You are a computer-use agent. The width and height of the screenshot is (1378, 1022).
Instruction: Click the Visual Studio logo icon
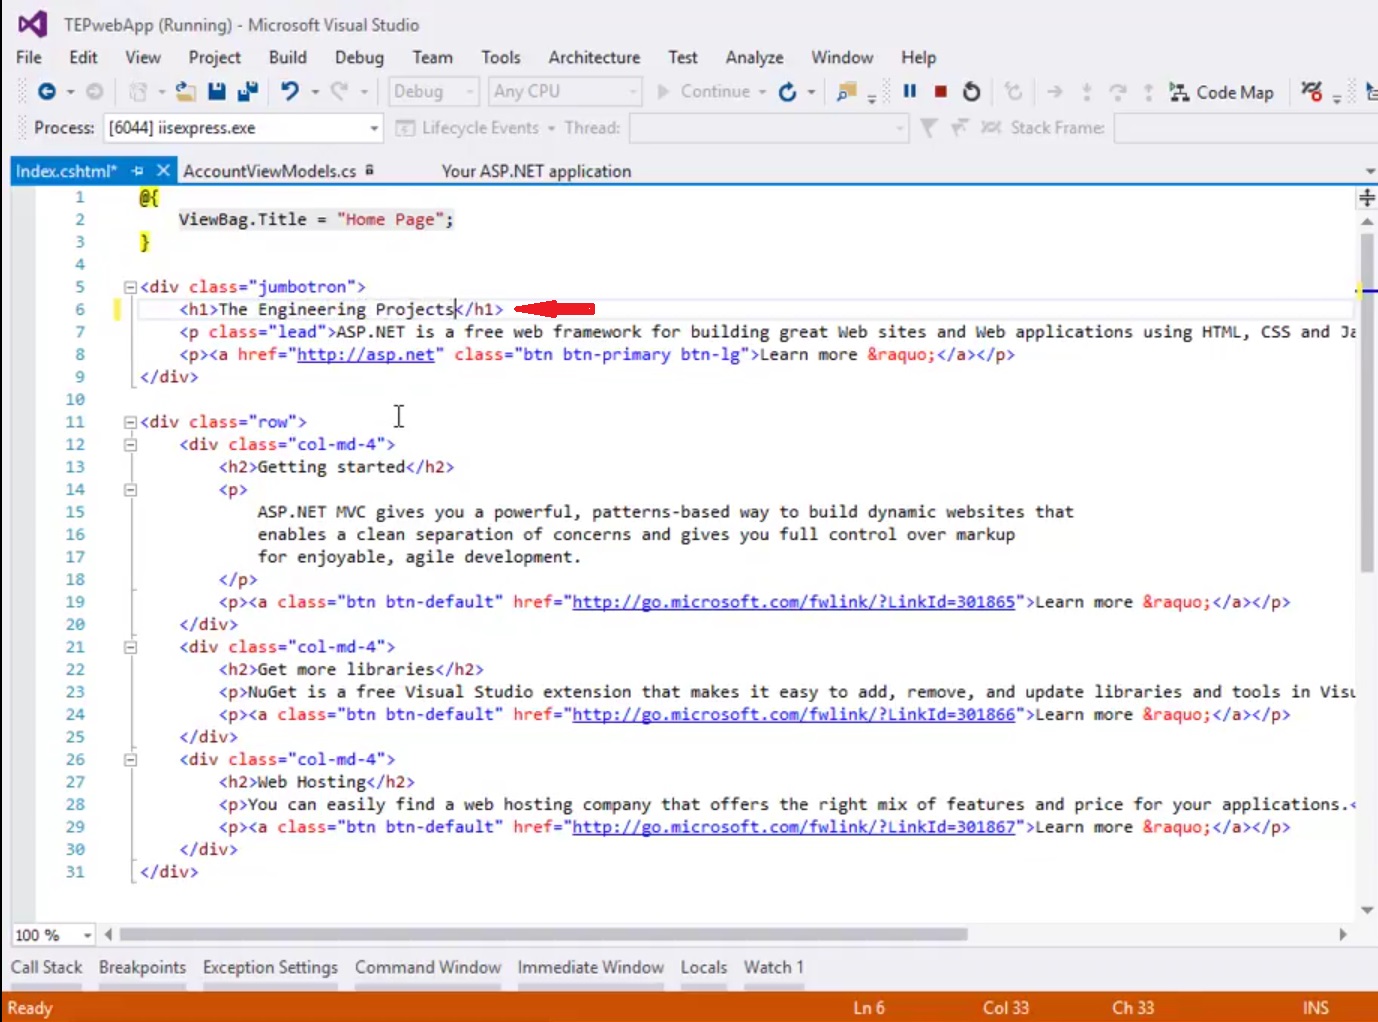coord(32,24)
